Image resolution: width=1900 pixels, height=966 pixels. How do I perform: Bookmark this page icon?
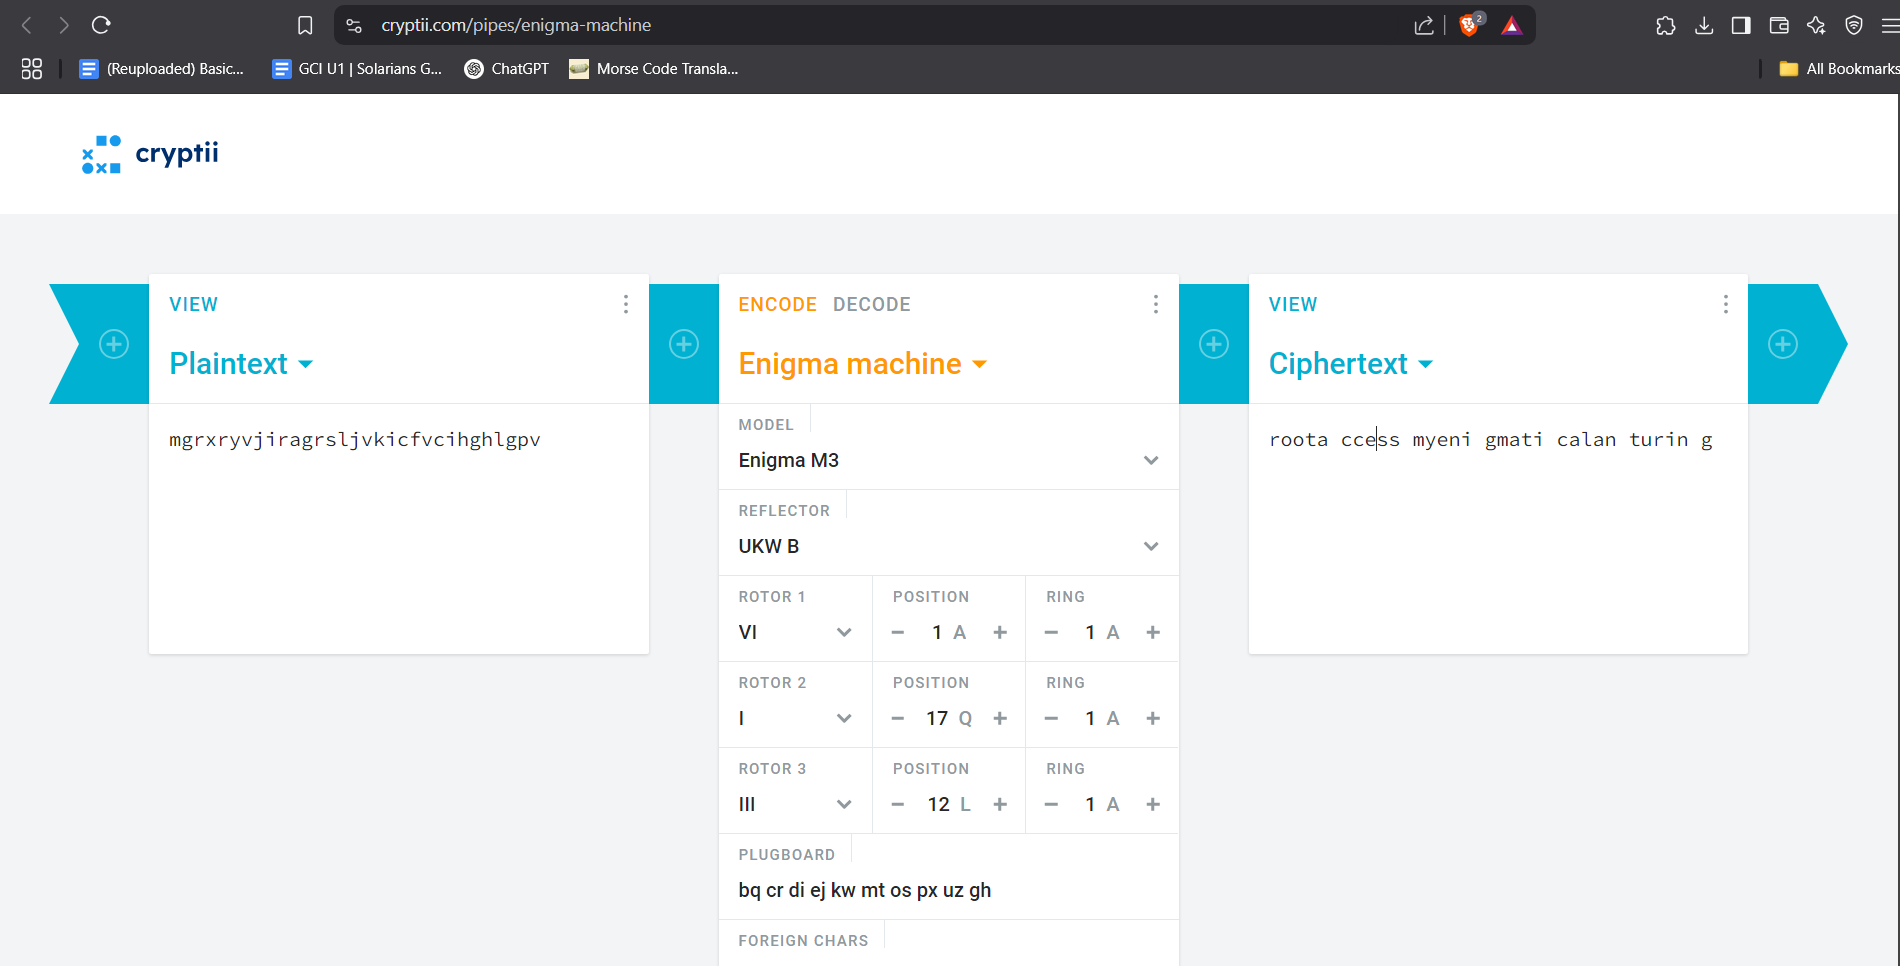click(x=305, y=25)
